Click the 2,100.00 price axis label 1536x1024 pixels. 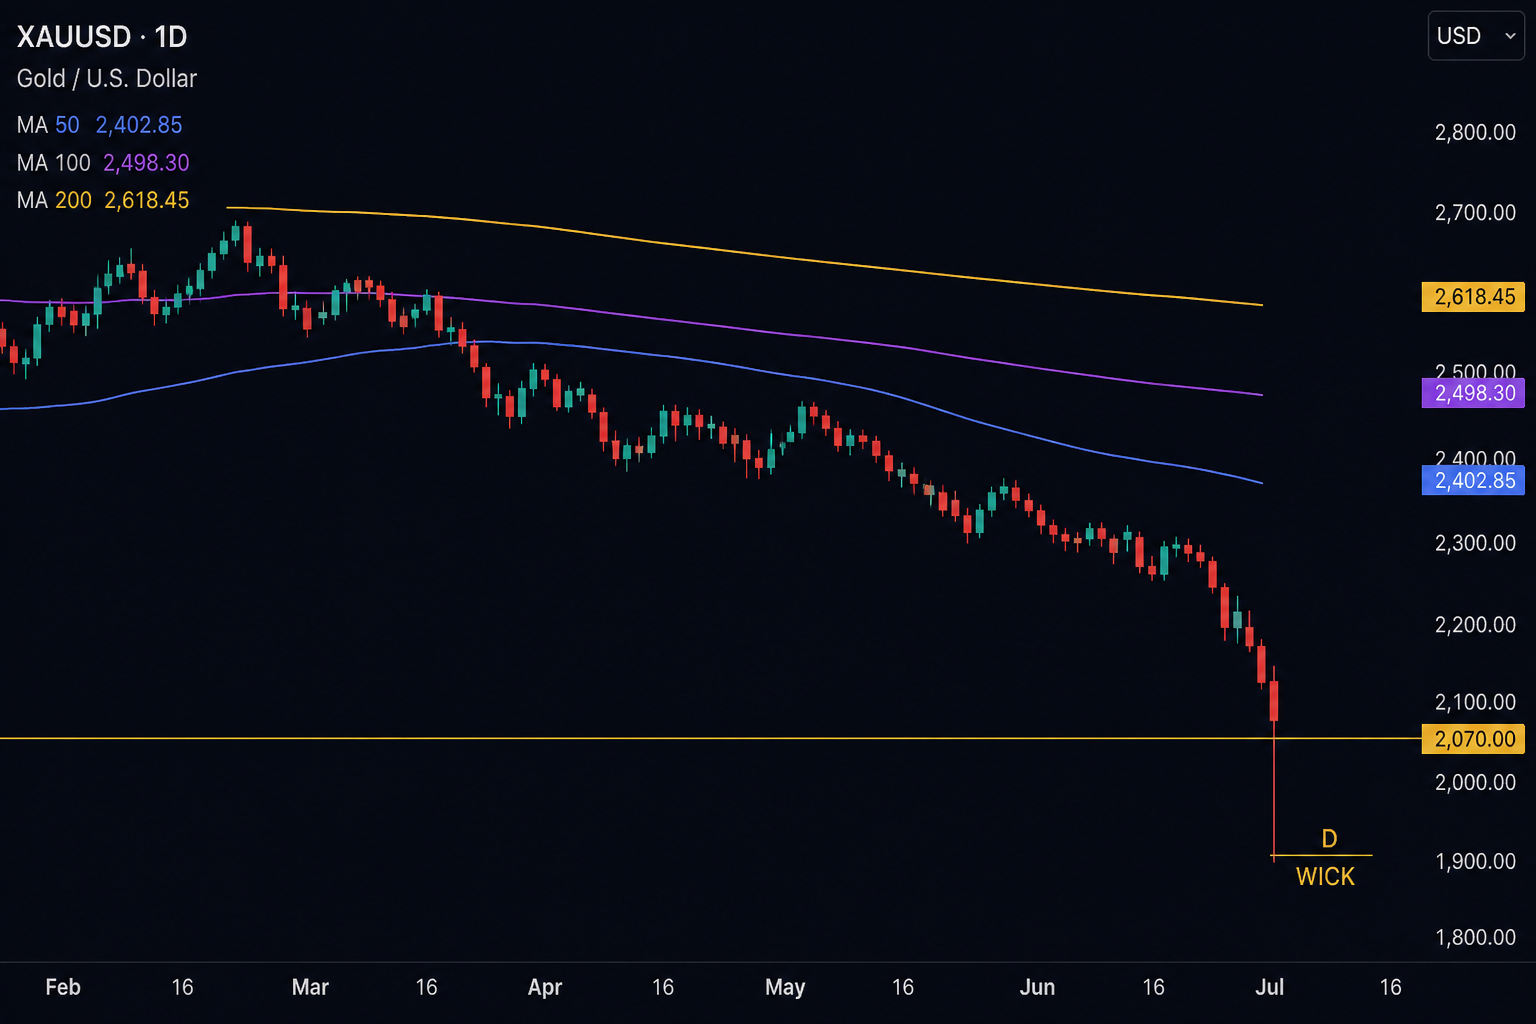pos(1475,702)
